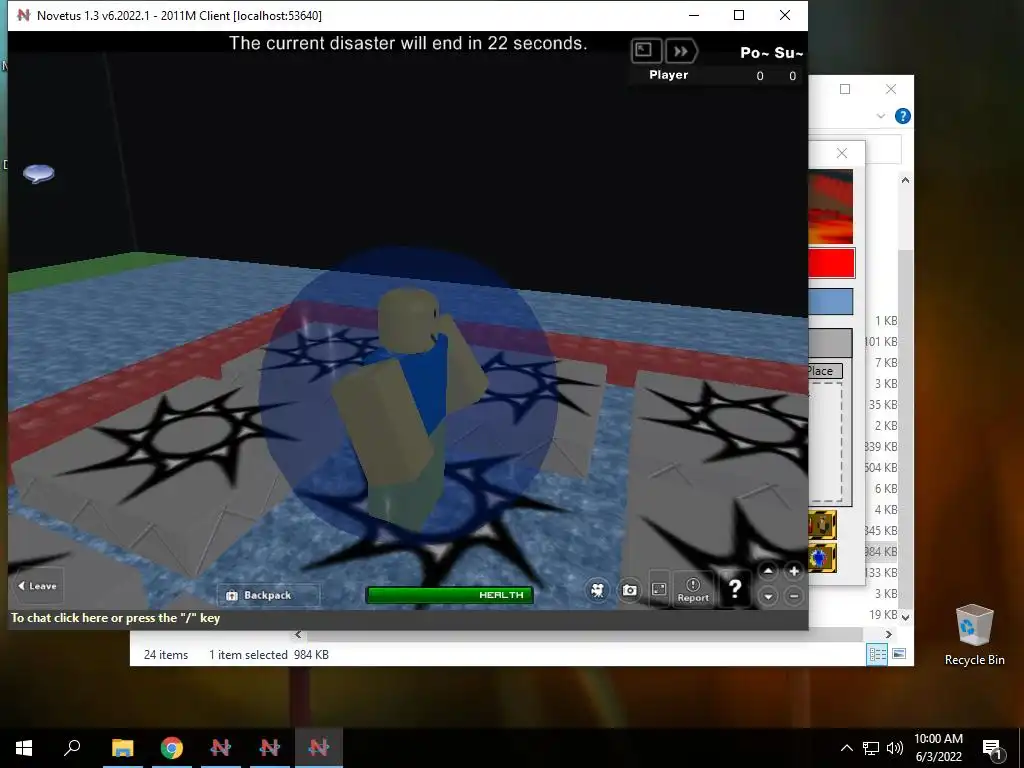Click the Su~ leaderboard column header
1024x768 pixels.
click(789, 53)
